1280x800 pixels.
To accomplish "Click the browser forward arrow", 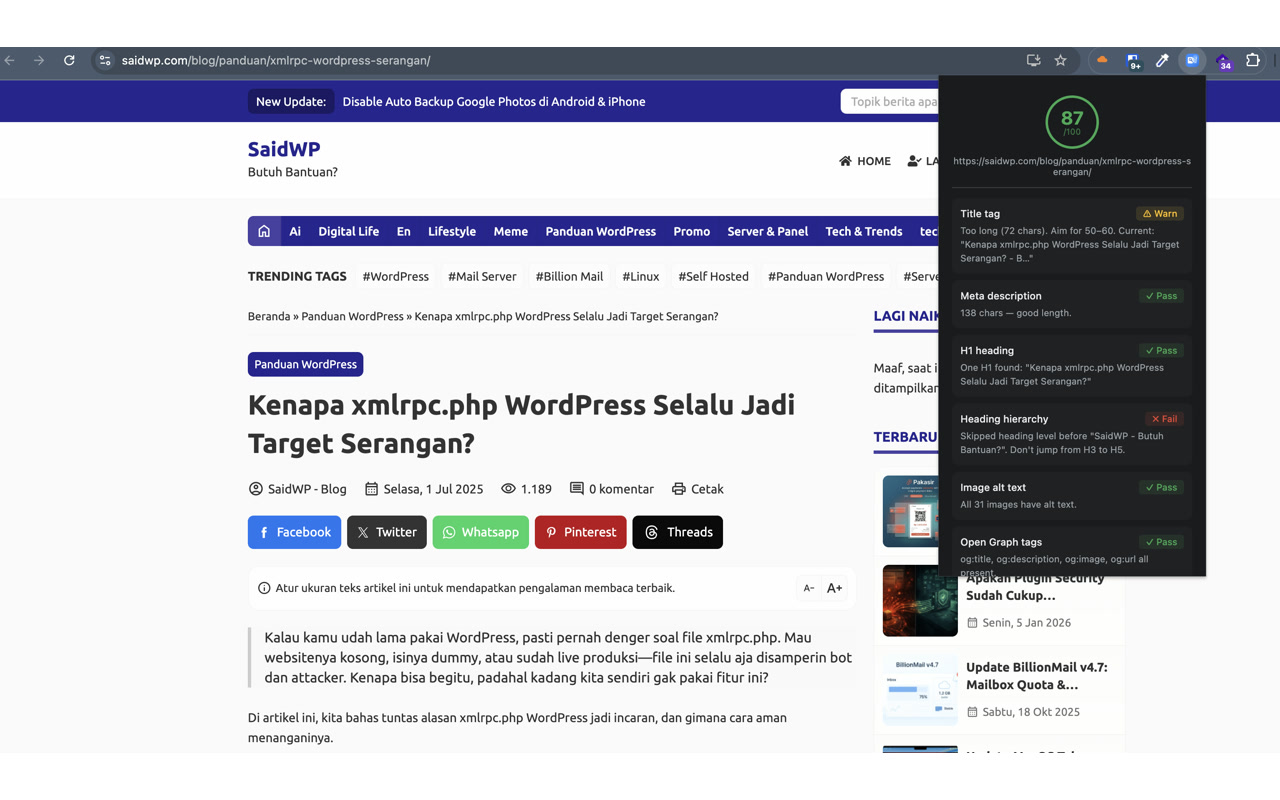I will point(39,60).
